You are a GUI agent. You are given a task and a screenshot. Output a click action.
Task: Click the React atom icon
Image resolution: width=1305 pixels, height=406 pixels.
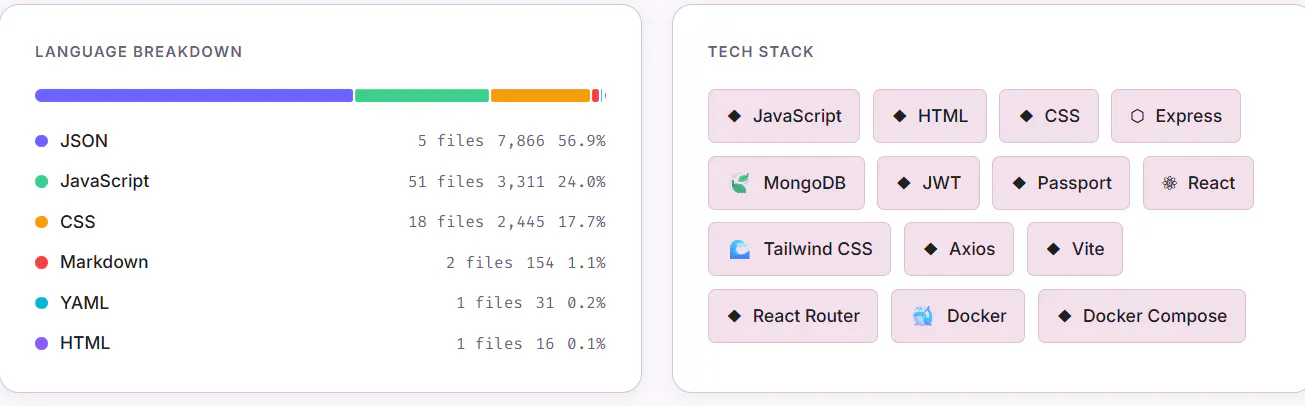coord(1169,183)
